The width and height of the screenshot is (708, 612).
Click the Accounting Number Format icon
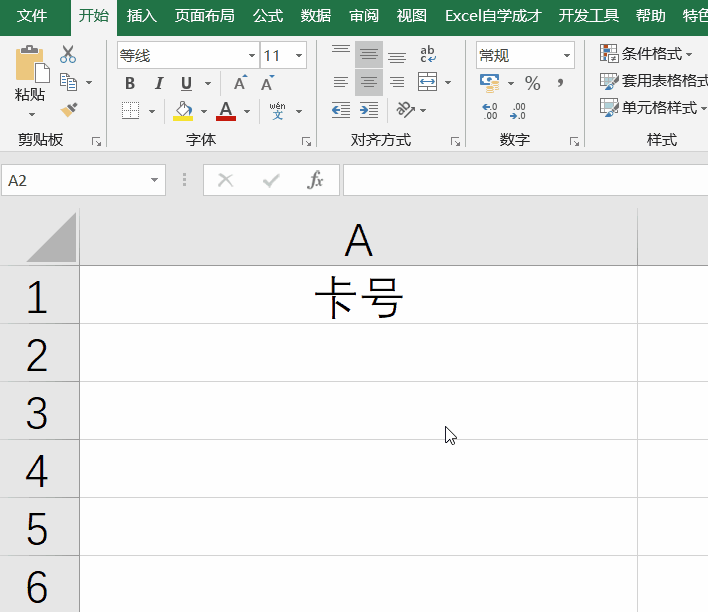click(489, 83)
